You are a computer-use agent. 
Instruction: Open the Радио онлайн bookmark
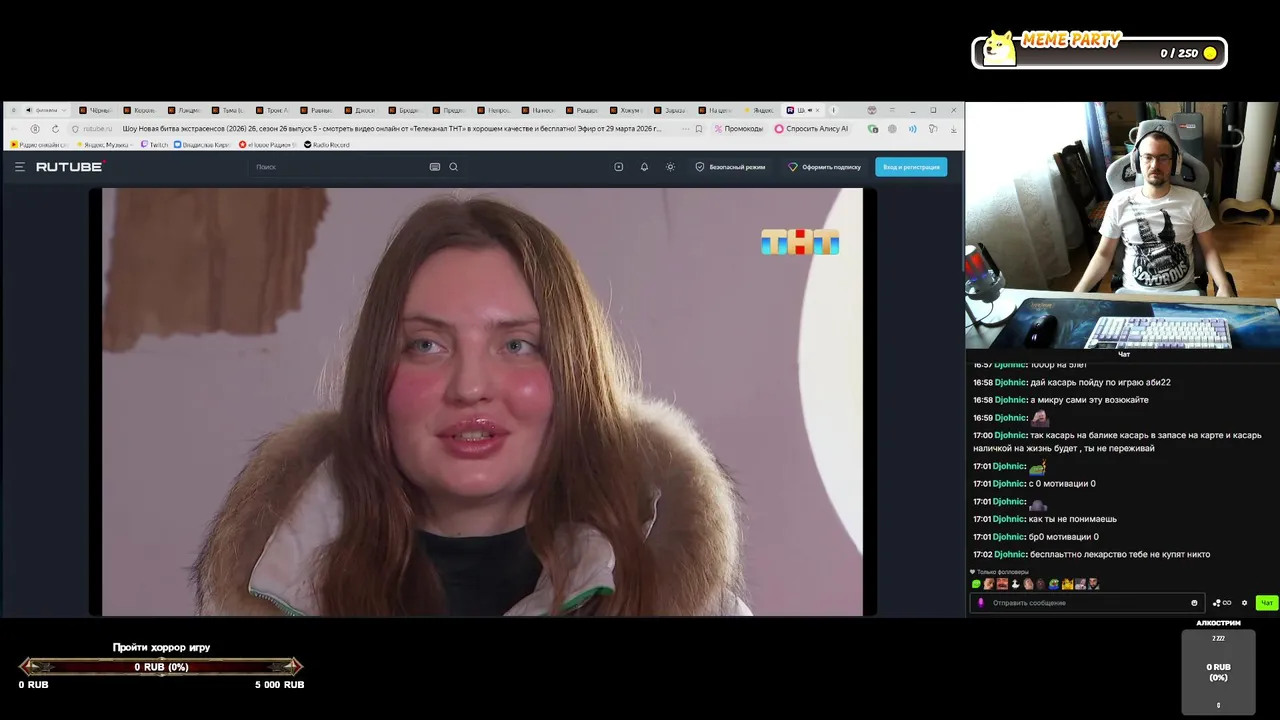pos(39,145)
